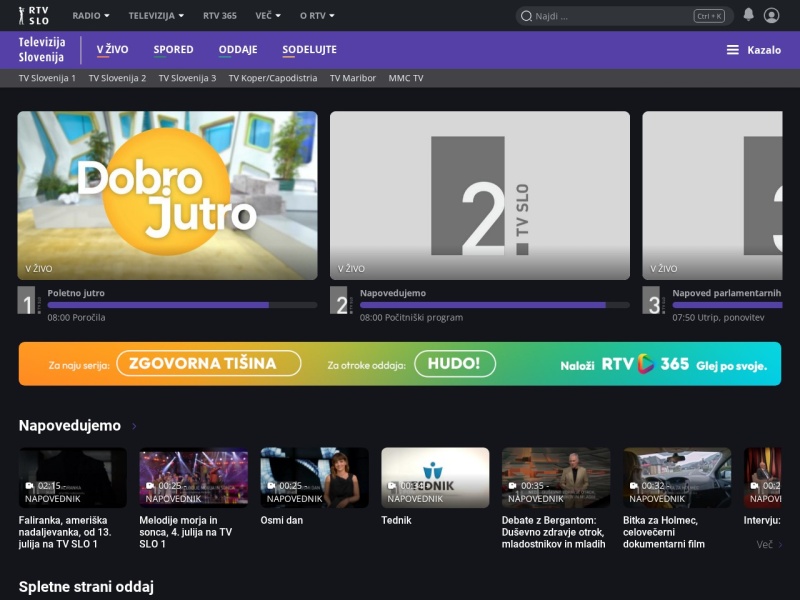Click the Faliranka, ameriška nadaljevanka title
The image size is (800, 600).
point(65,532)
